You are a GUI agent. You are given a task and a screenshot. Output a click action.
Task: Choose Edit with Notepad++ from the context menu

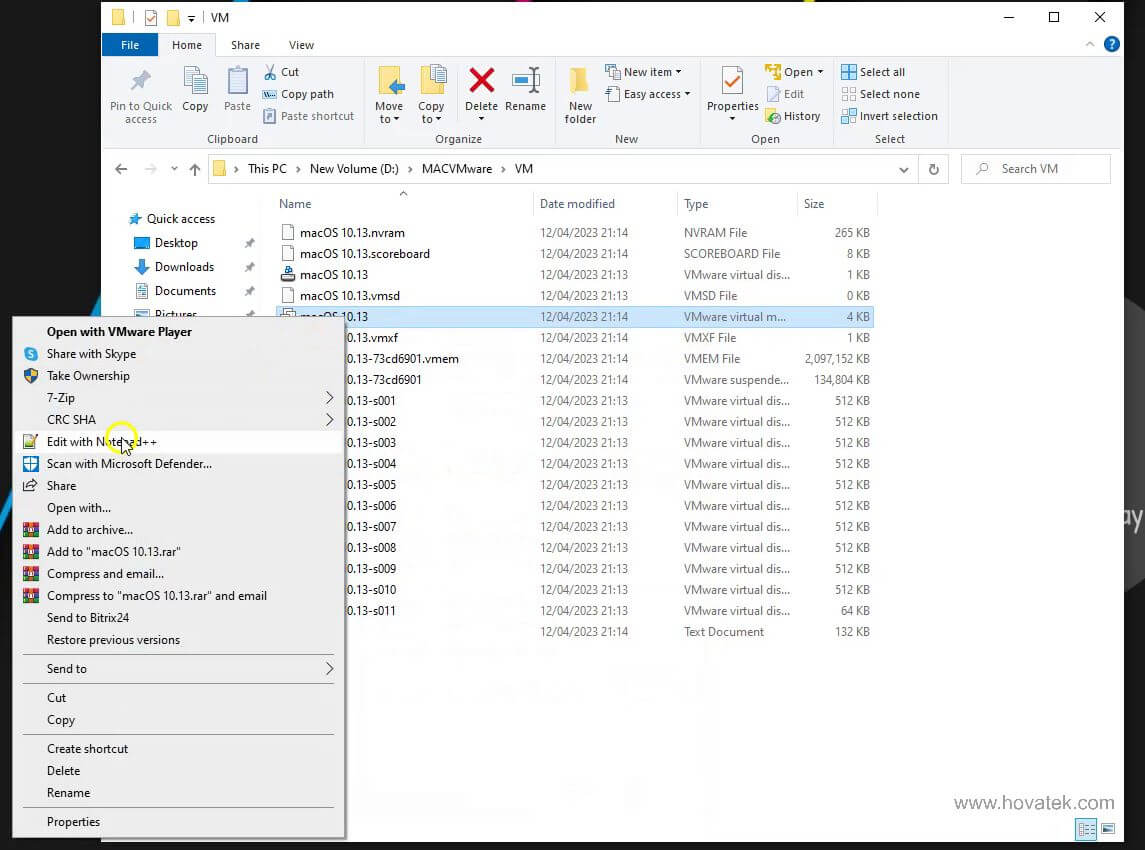[x=110, y=441]
